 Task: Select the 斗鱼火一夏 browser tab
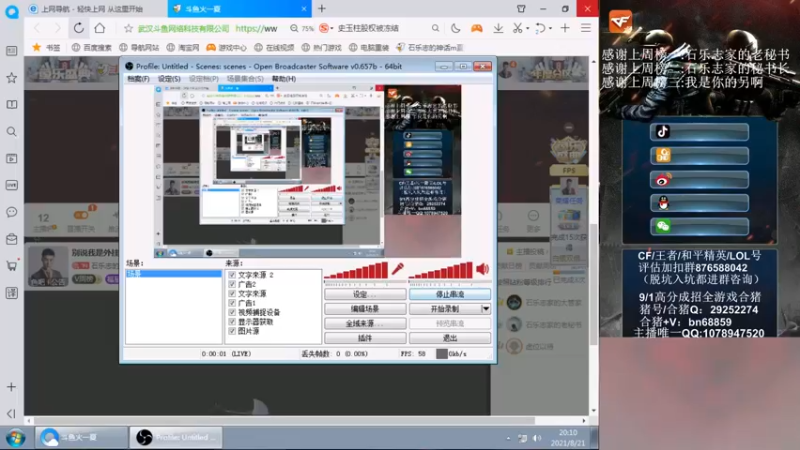coord(239,9)
